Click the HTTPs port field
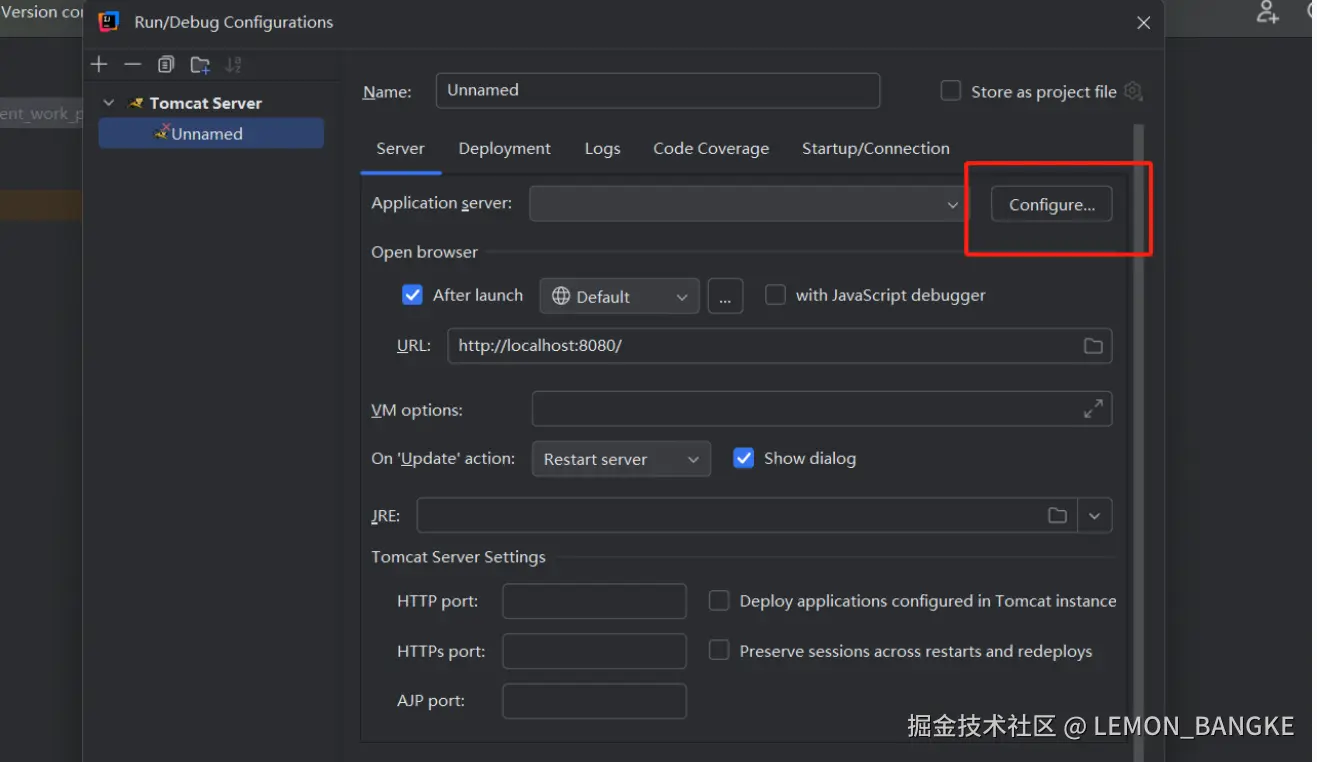Image resolution: width=1317 pixels, height=762 pixels. coord(594,651)
